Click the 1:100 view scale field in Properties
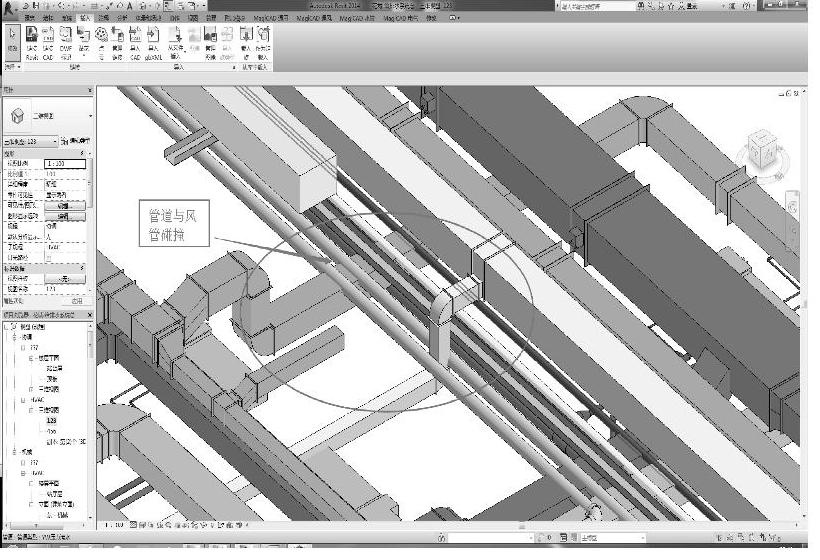This screenshot has height=560, width=820. tap(67, 163)
